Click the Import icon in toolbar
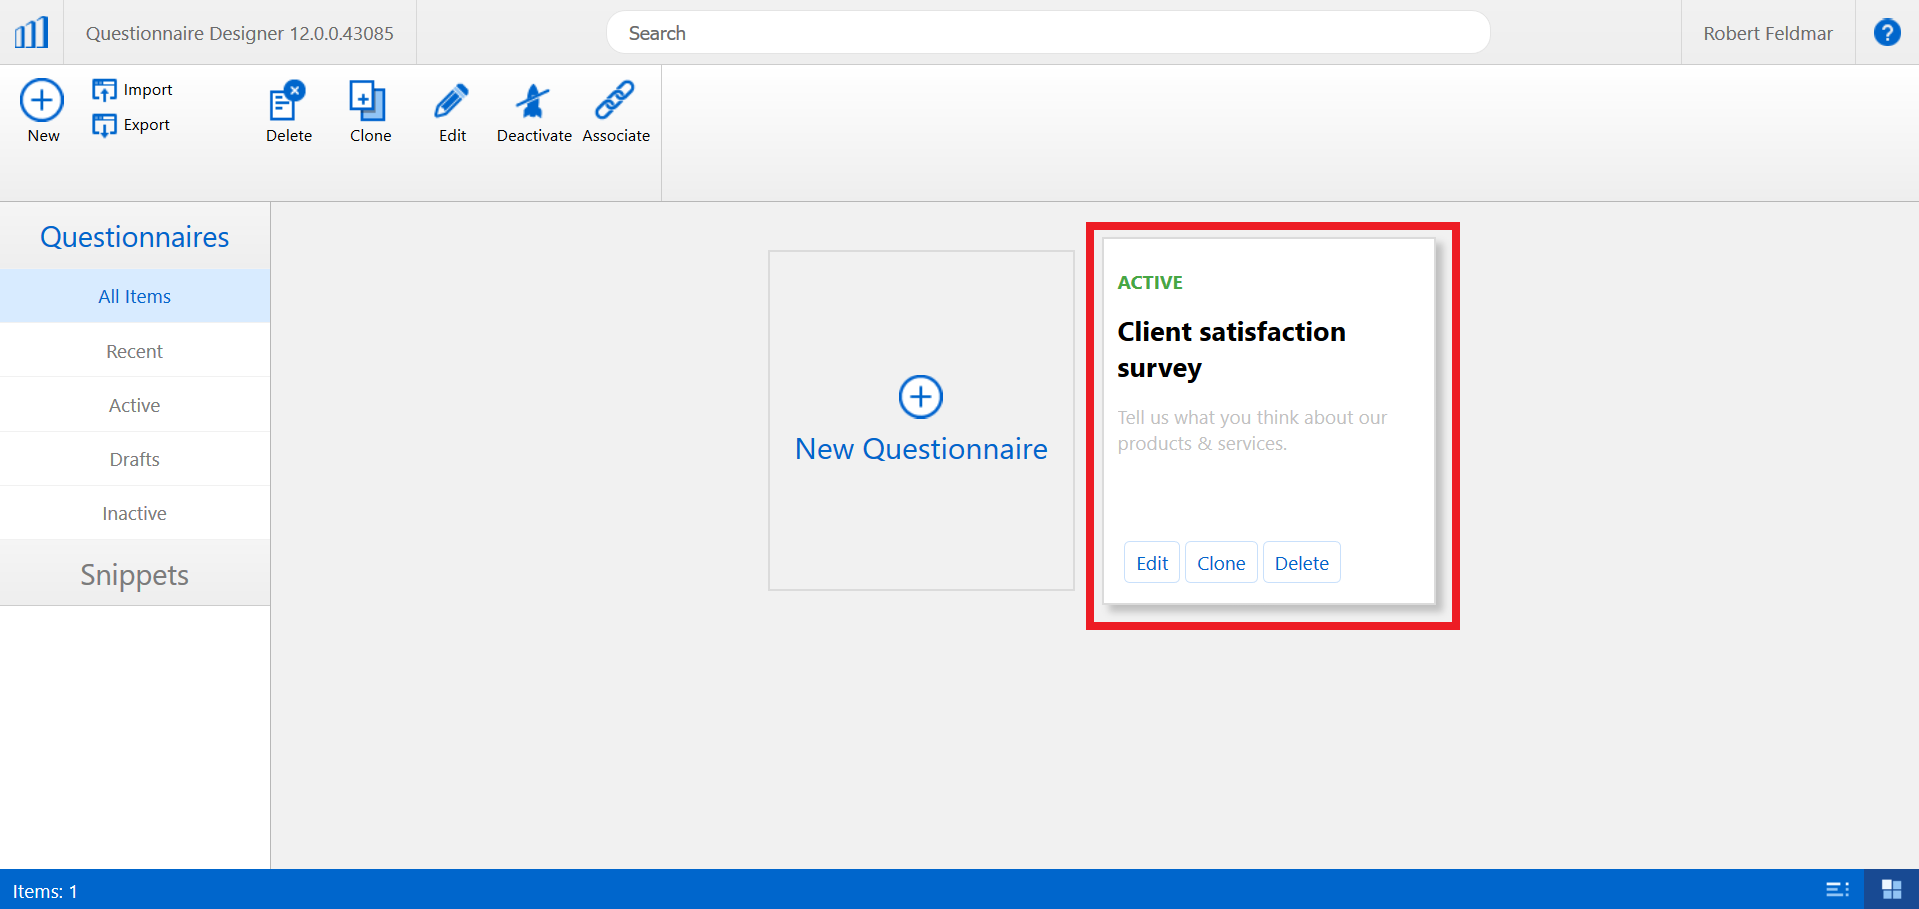The image size is (1919, 909). 104,90
